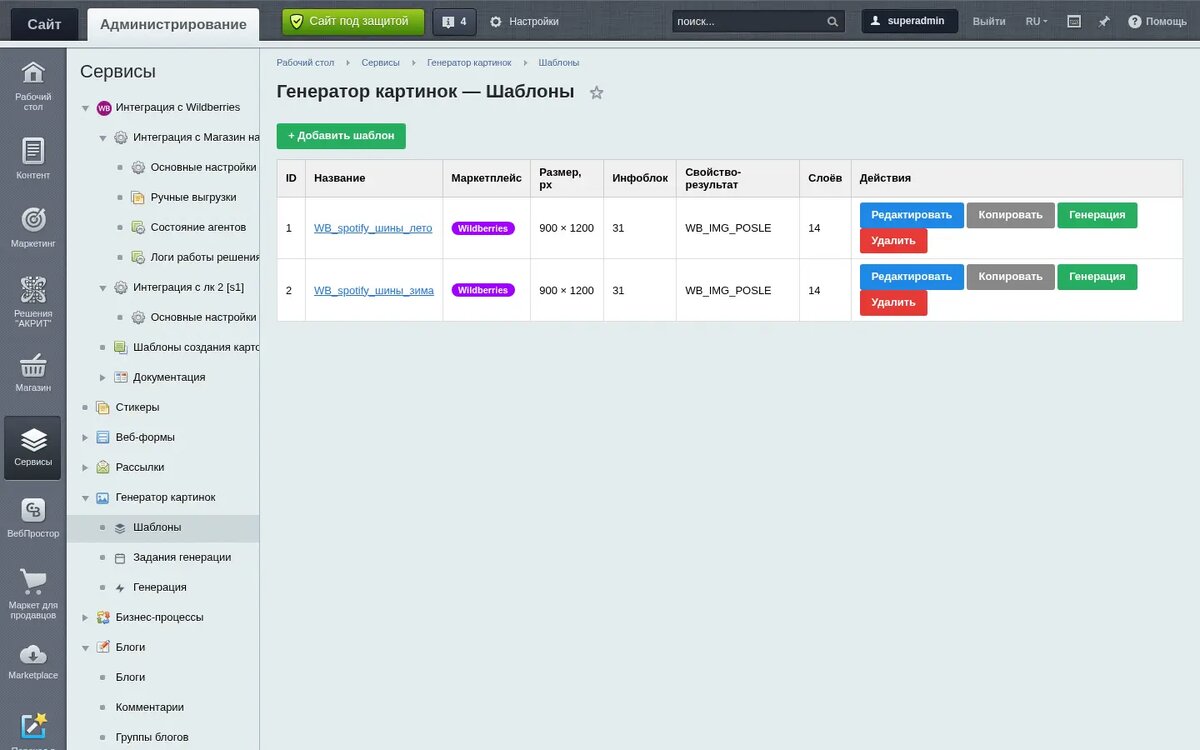Click the pin panel icon in header
Screen dimensions: 1200x750
pyautogui.click(x=1104, y=21)
